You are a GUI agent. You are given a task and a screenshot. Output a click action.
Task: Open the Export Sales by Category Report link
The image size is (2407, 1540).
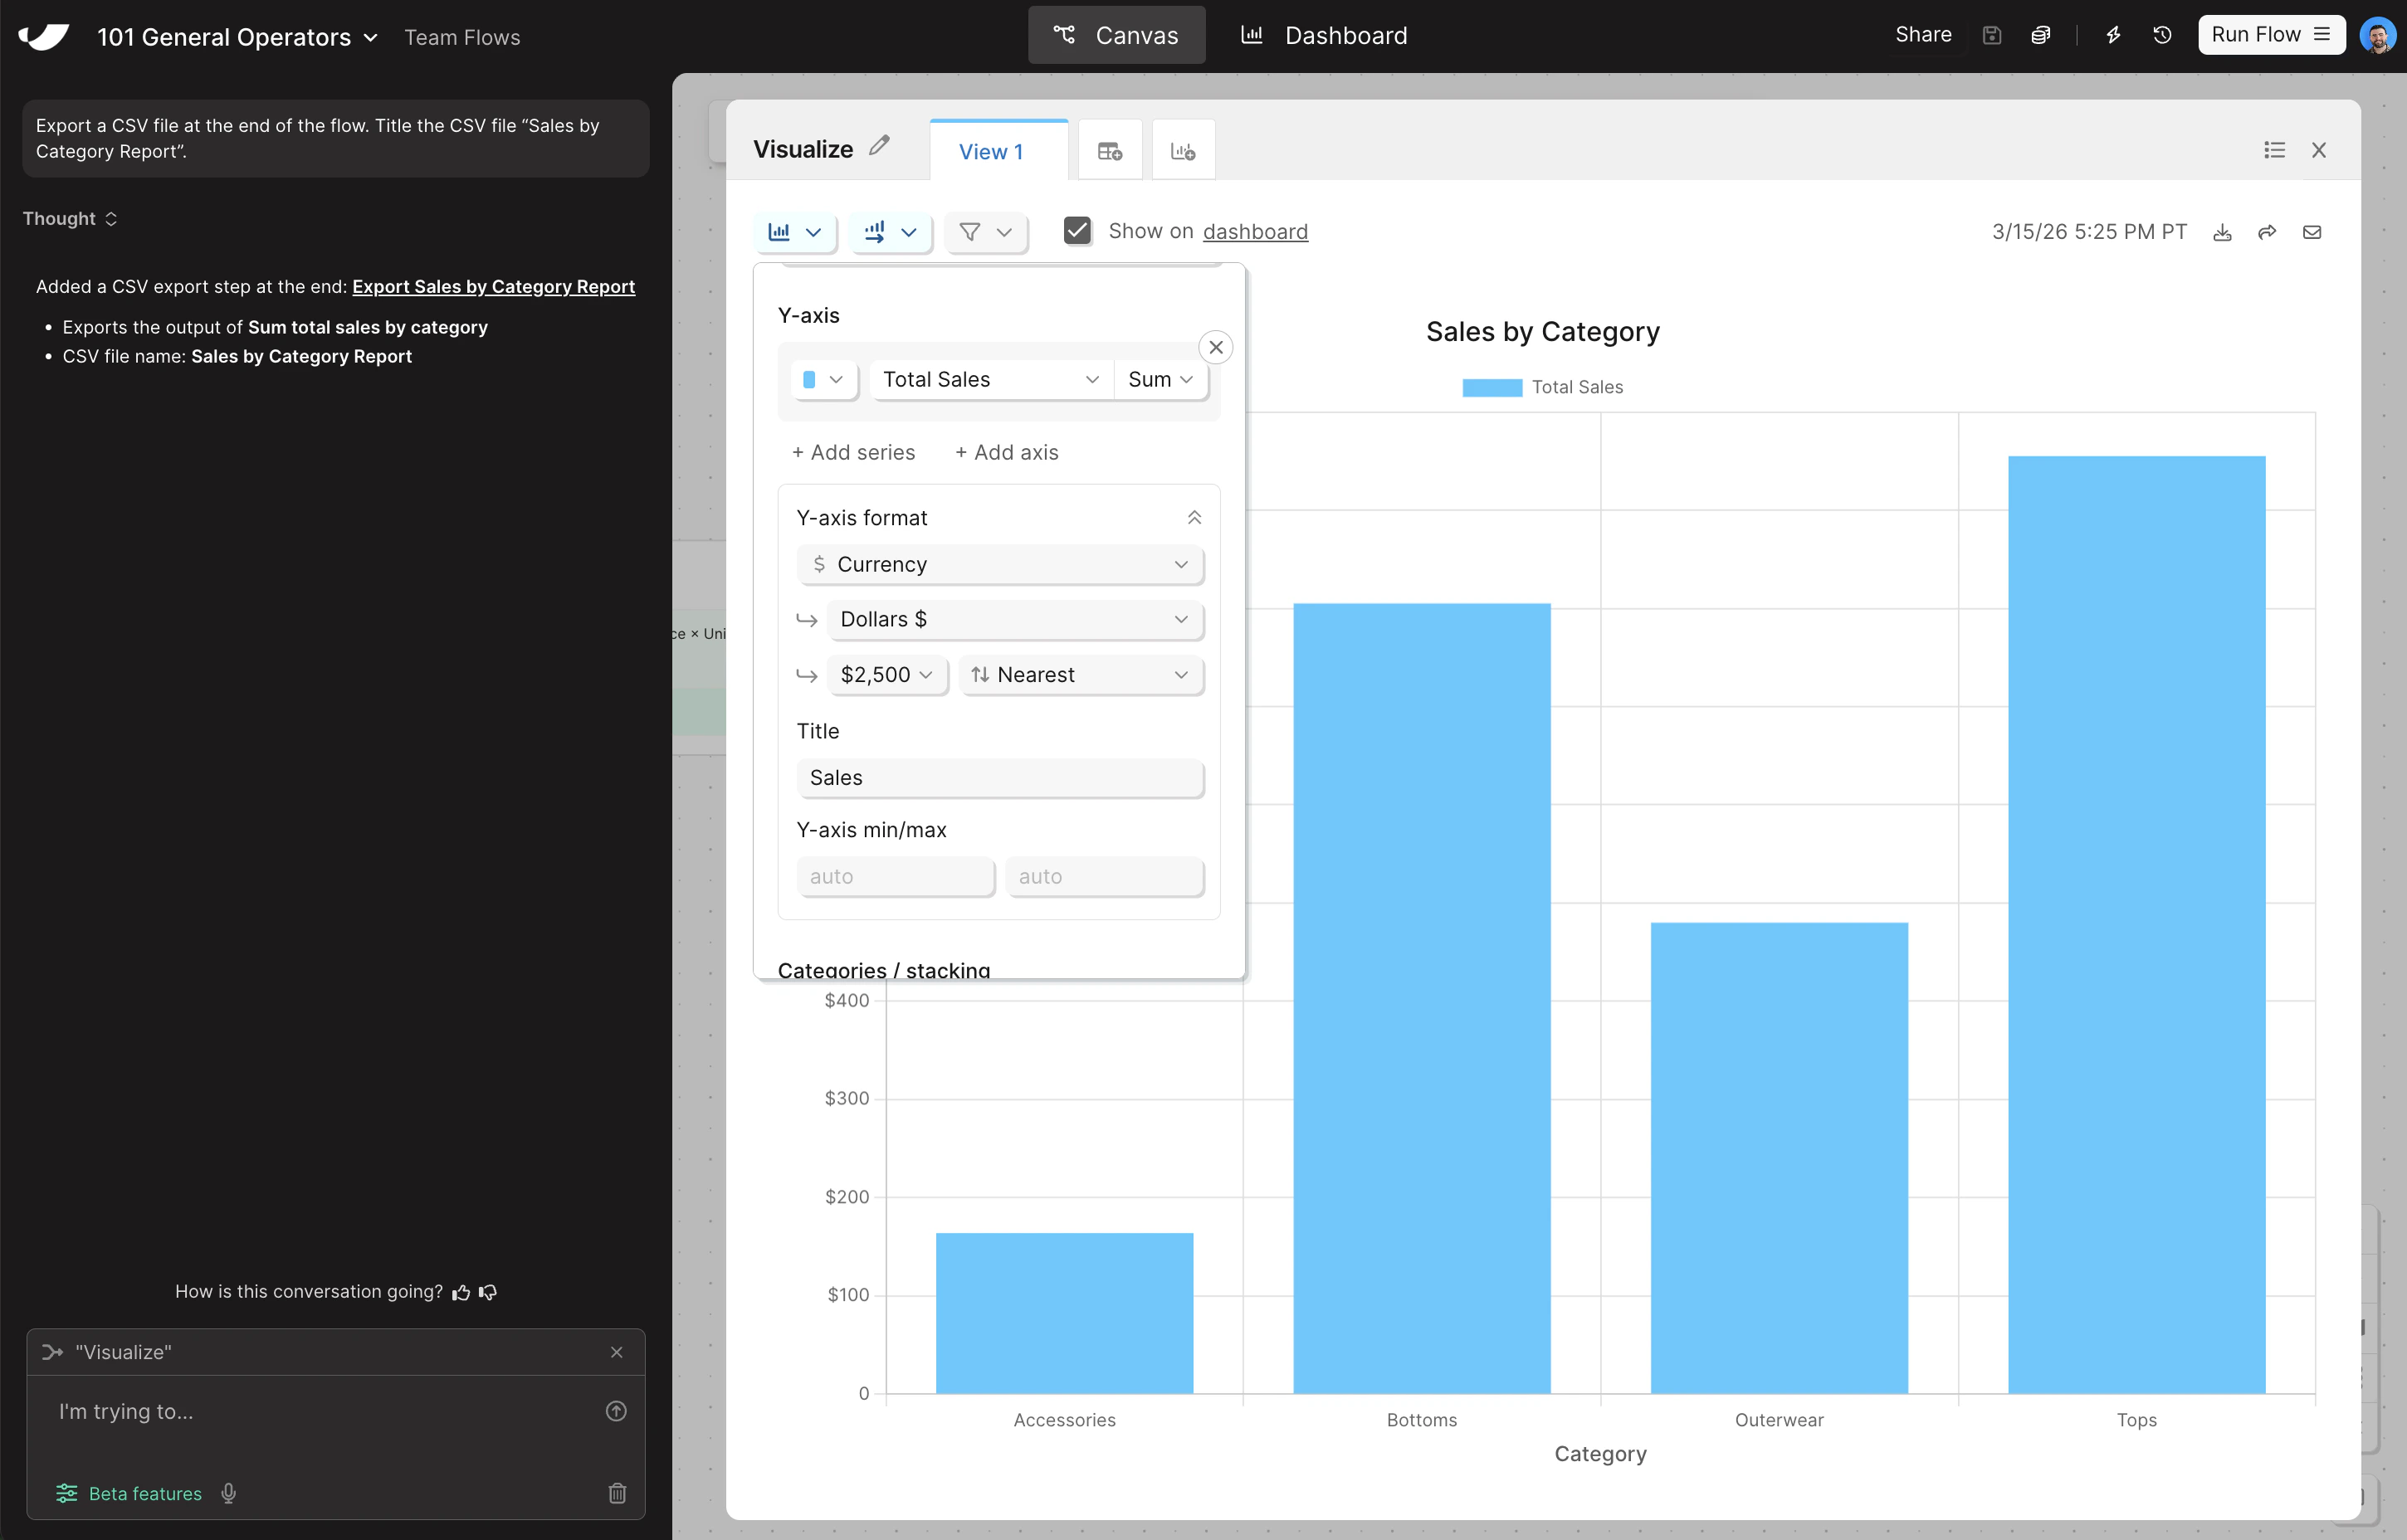[493, 286]
